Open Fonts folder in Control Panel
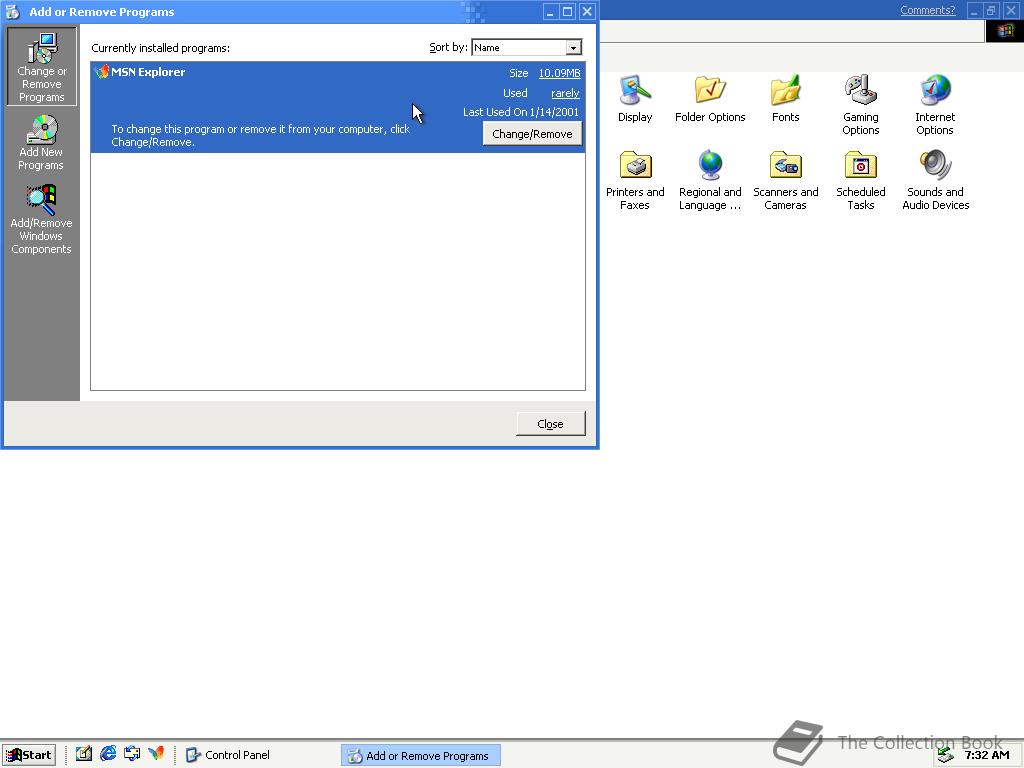This screenshot has width=1024, height=768. click(785, 99)
